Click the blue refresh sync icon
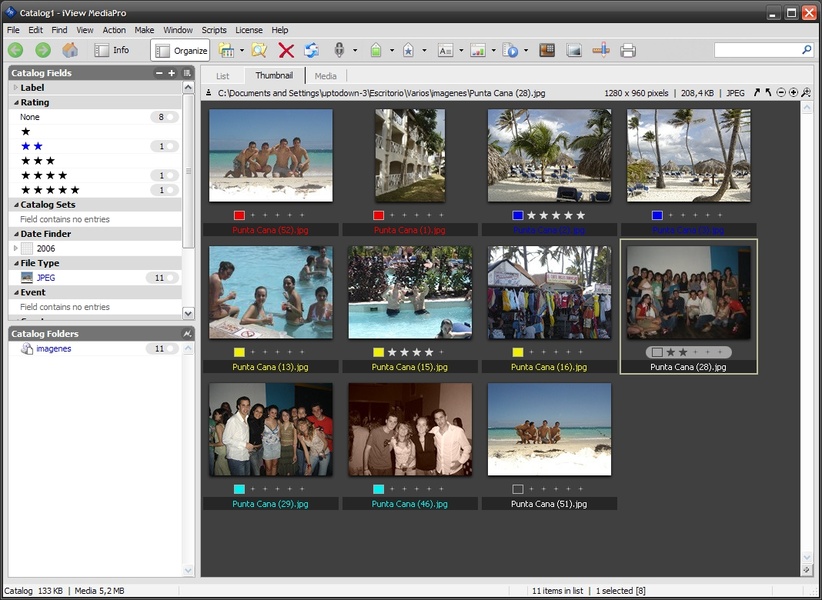 pos(311,50)
